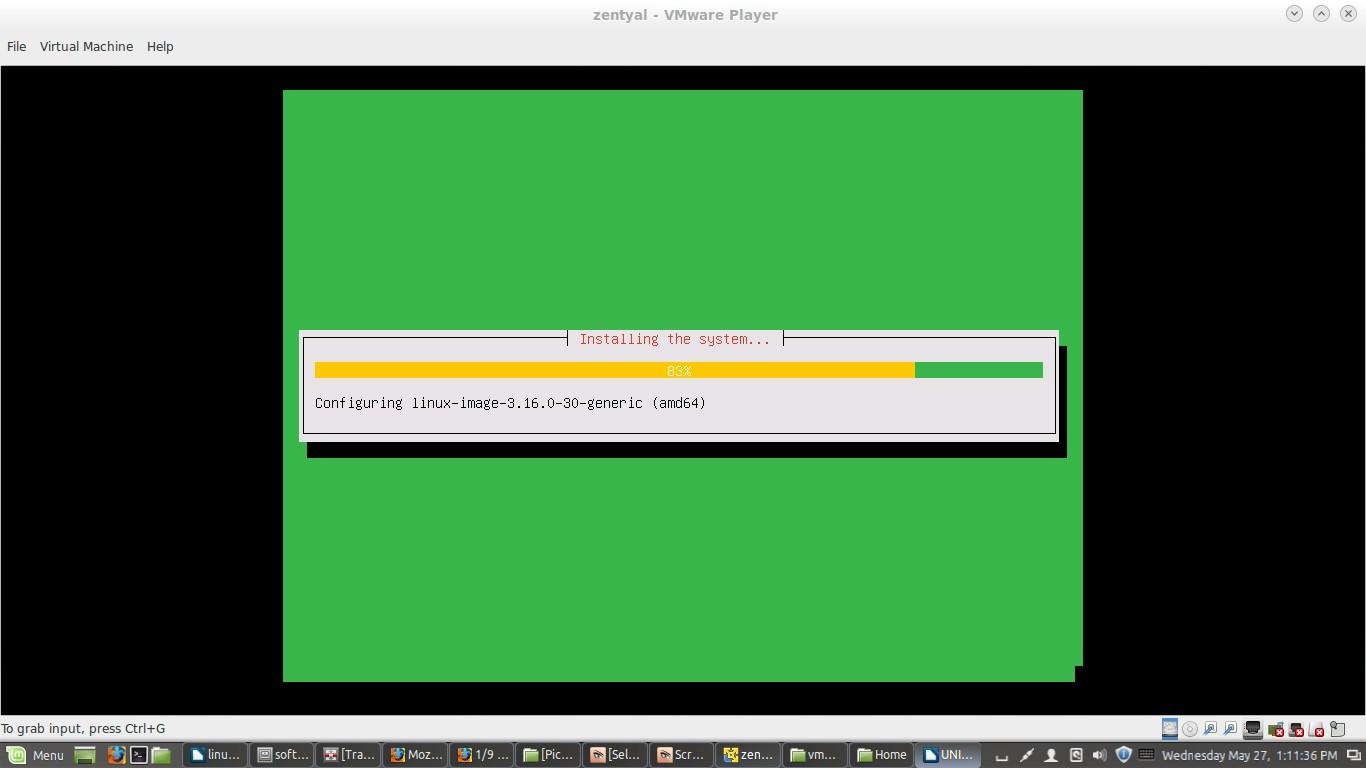Click the '83%' progress label

click(x=679, y=371)
